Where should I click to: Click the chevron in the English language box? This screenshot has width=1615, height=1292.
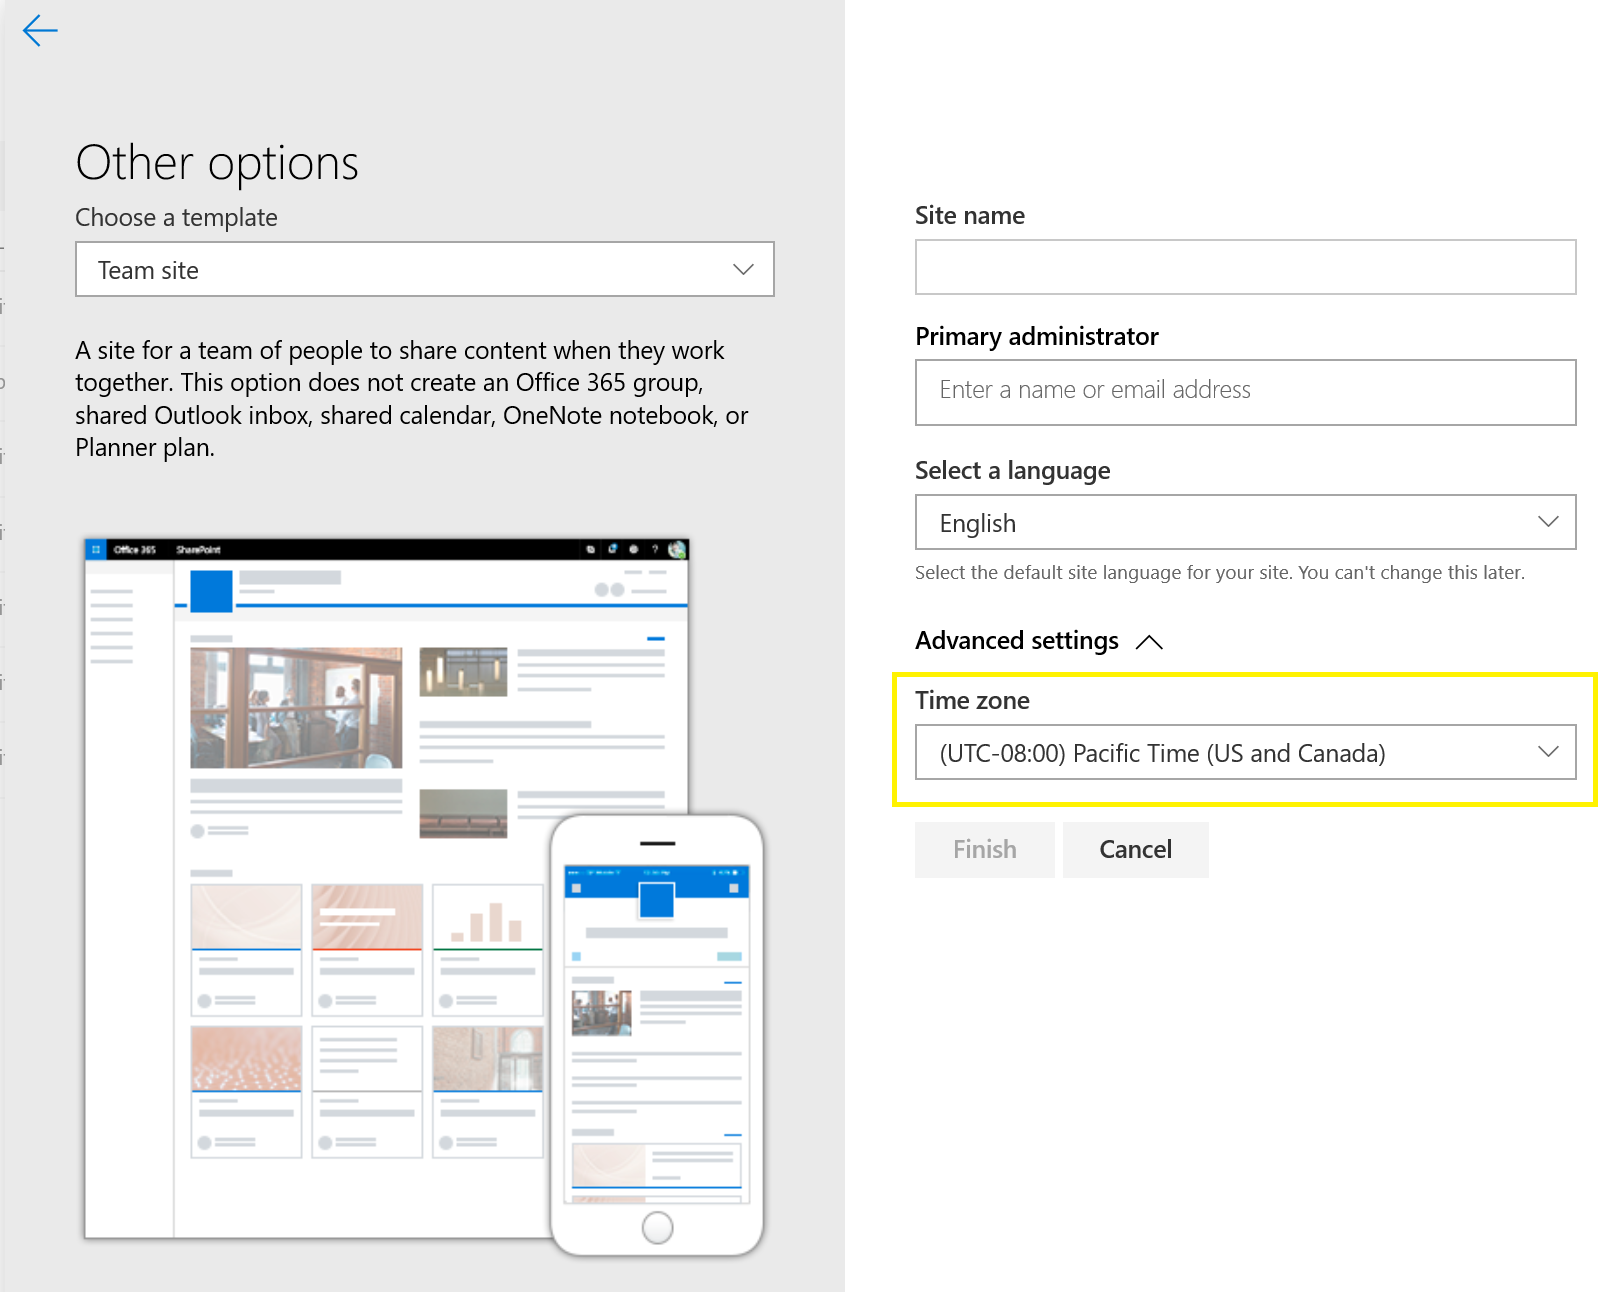tap(1548, 522)
